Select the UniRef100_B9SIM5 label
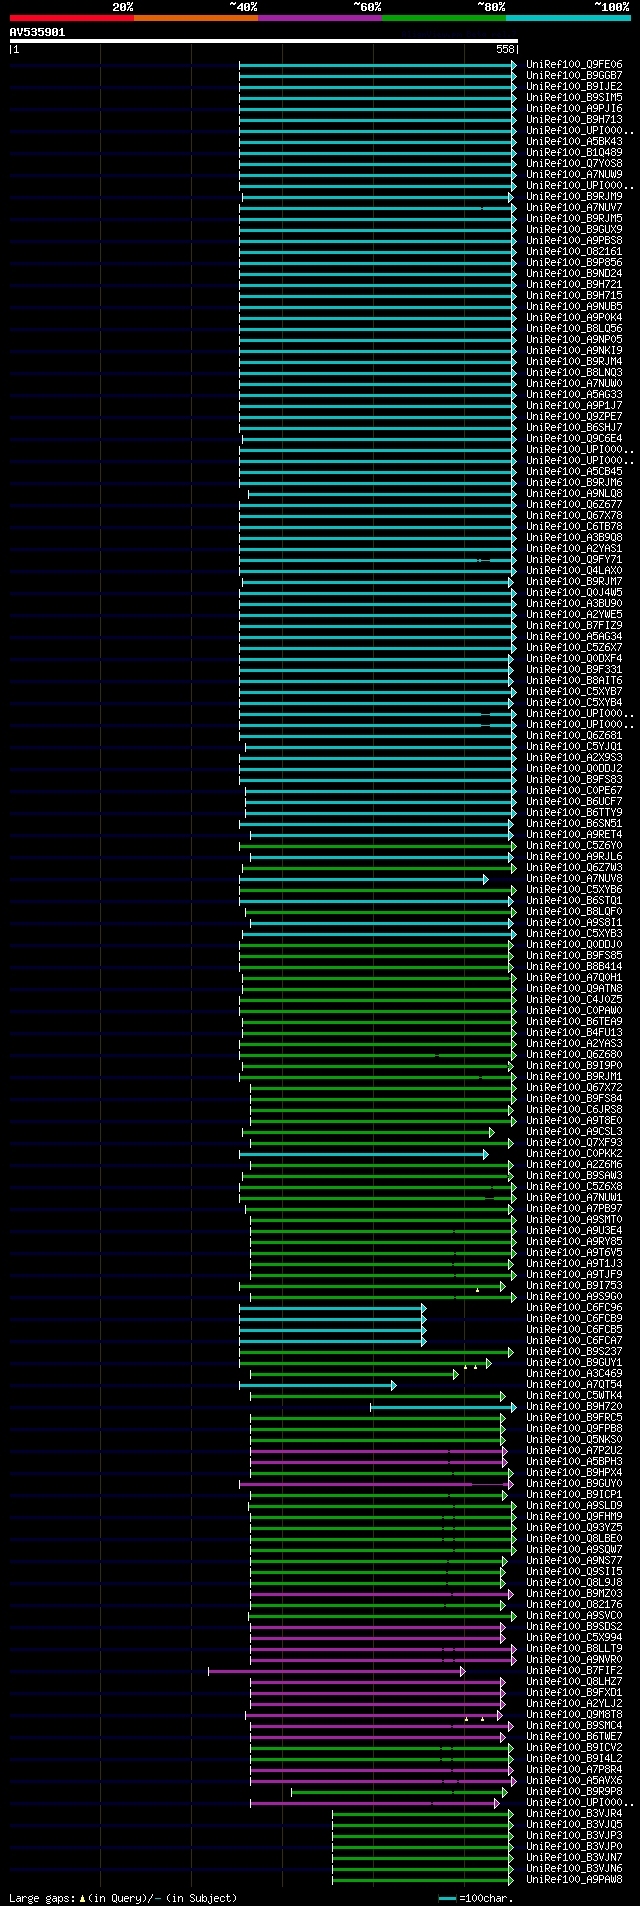640x1906 pixels. [x=574, y=97]
